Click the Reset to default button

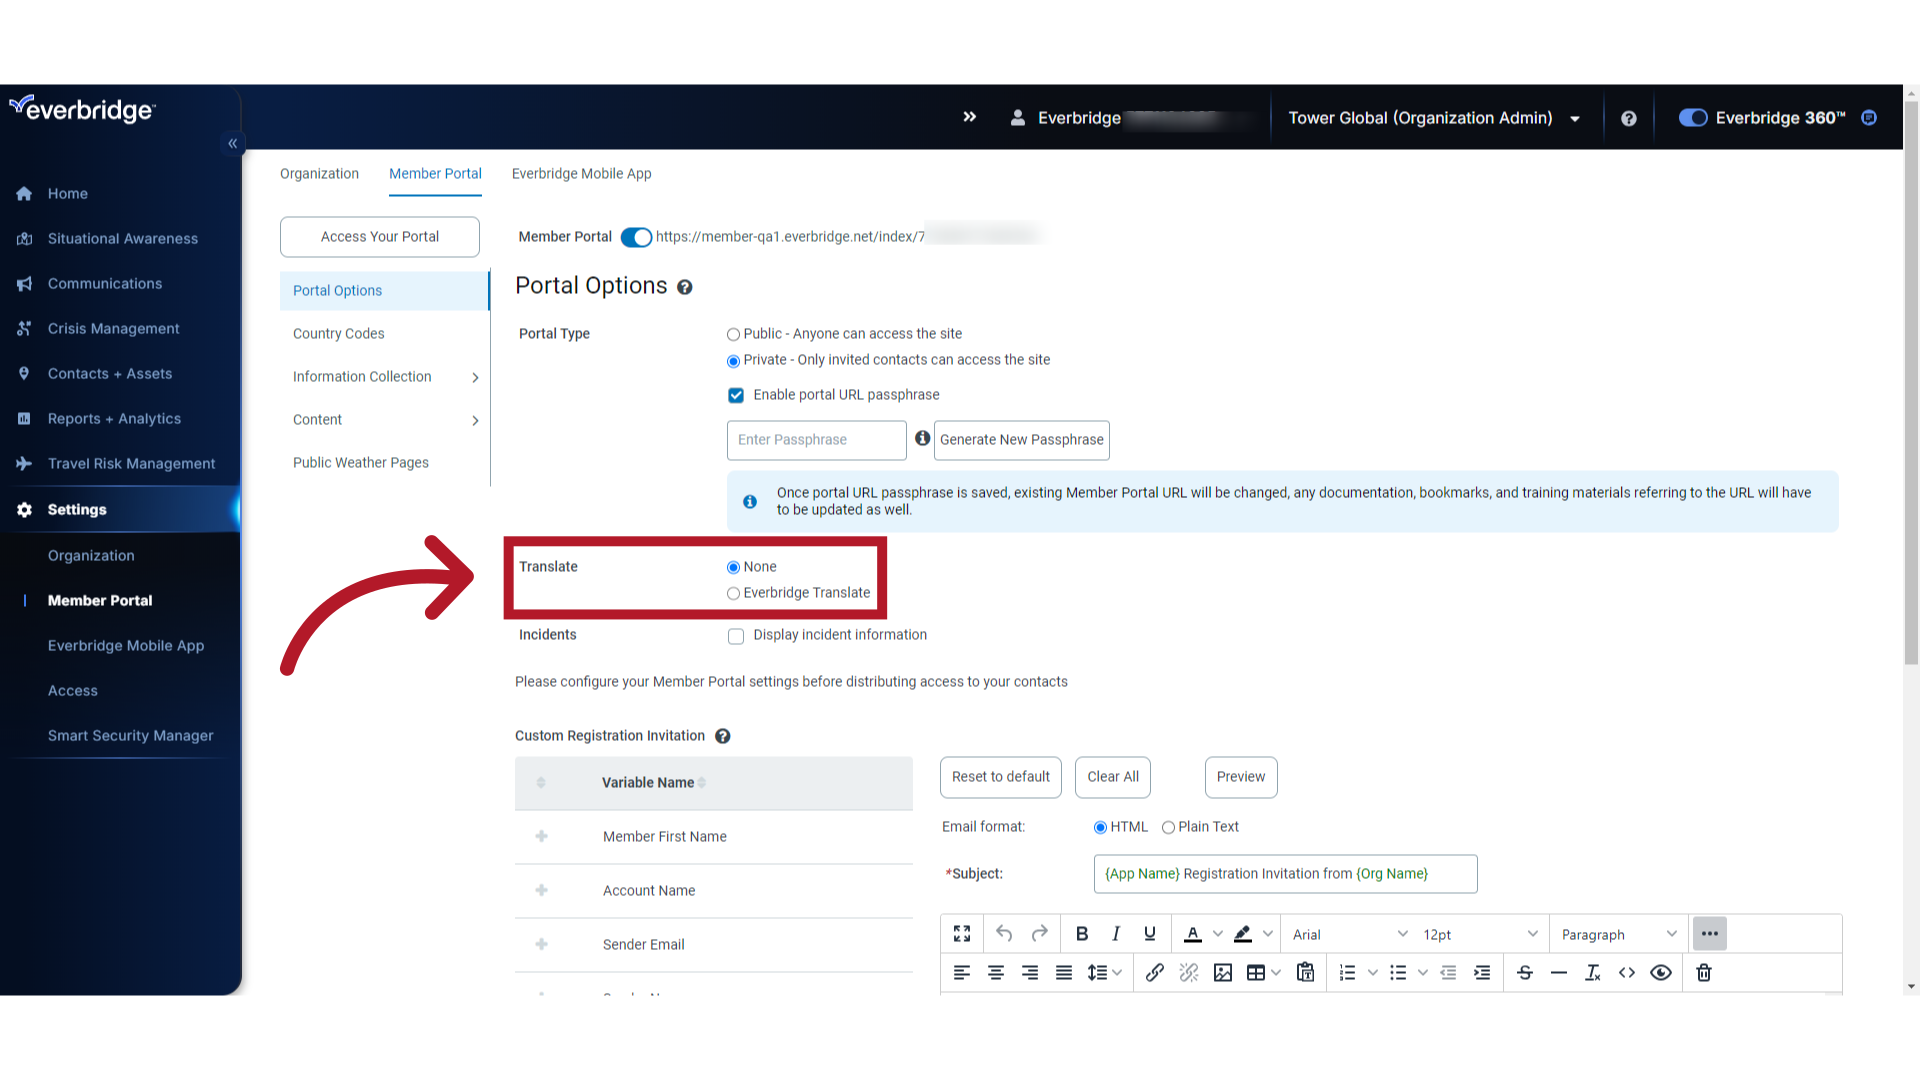[x=1000, y=775]
